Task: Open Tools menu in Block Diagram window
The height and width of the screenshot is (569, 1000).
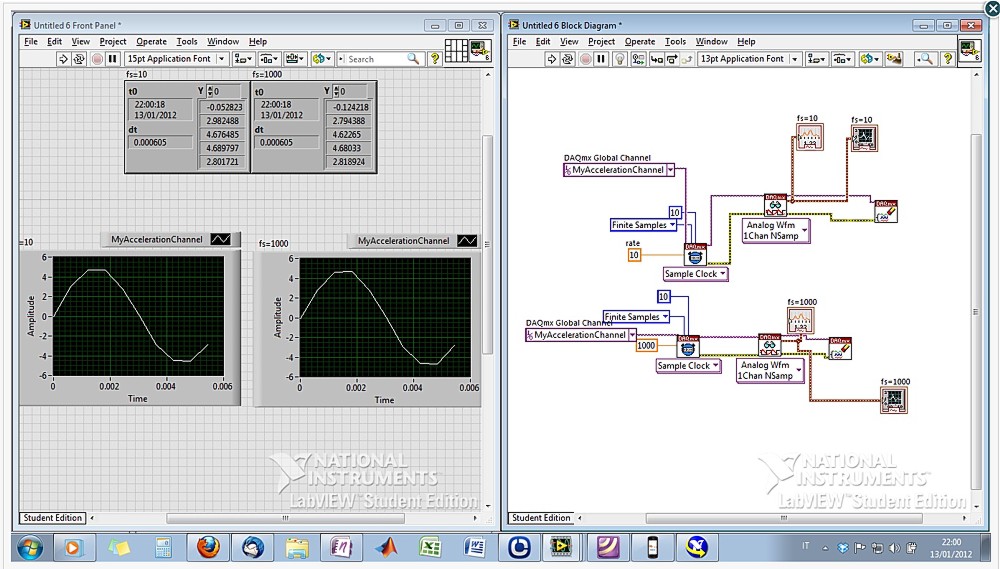Action: (676, 42)
